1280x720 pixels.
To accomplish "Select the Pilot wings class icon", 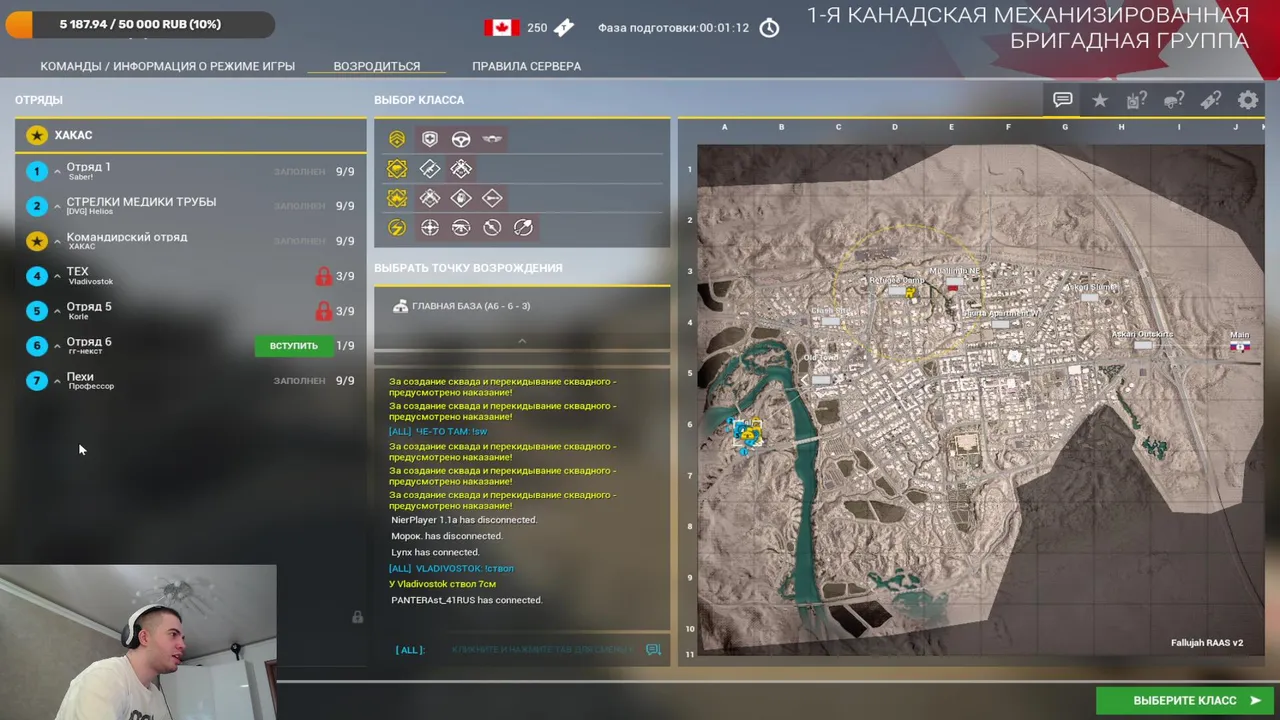I will pos(492,139).
